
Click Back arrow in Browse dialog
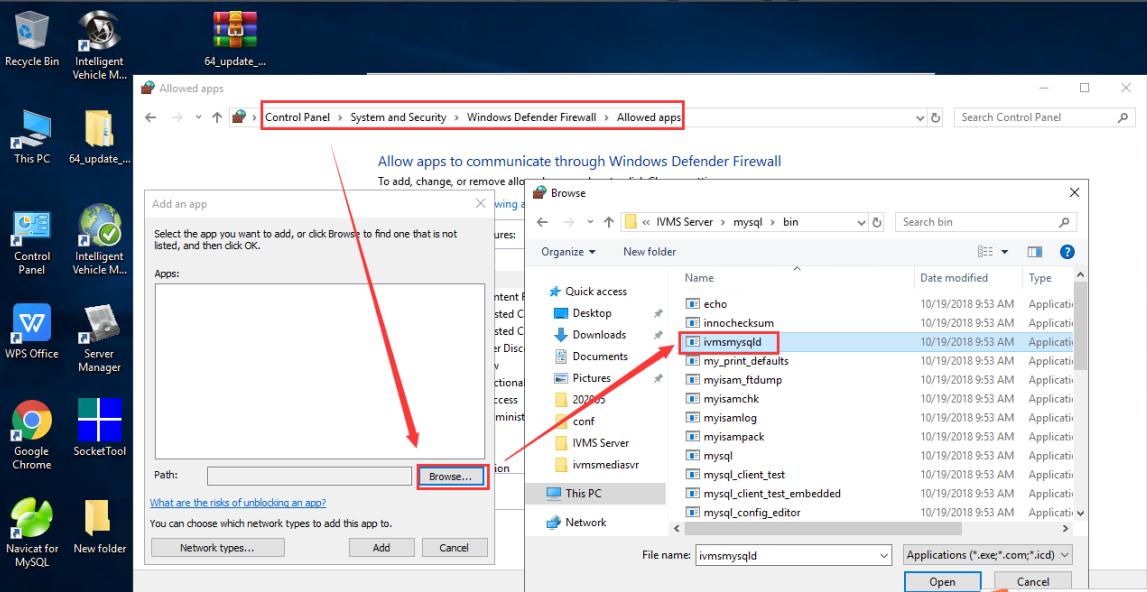coord(542,222)
